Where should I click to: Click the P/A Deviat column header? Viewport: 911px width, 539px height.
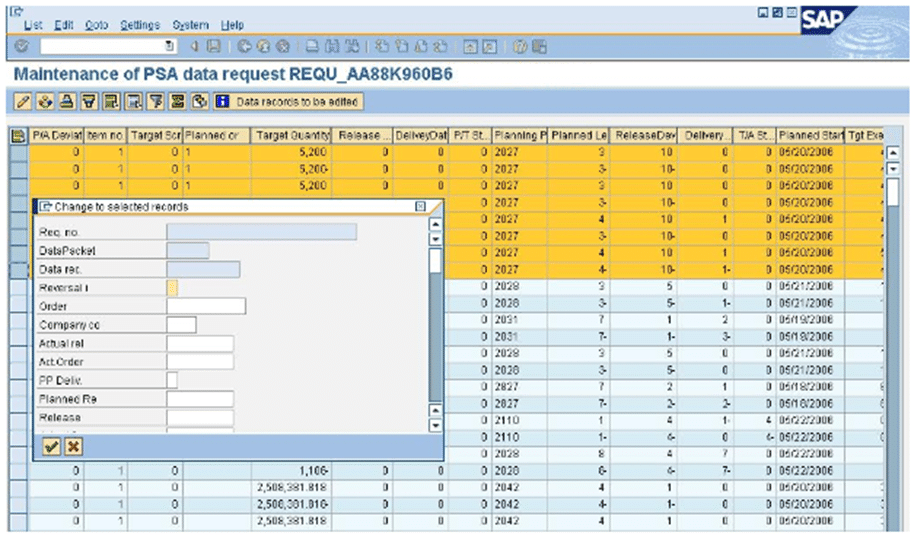(x=56, y=135)
